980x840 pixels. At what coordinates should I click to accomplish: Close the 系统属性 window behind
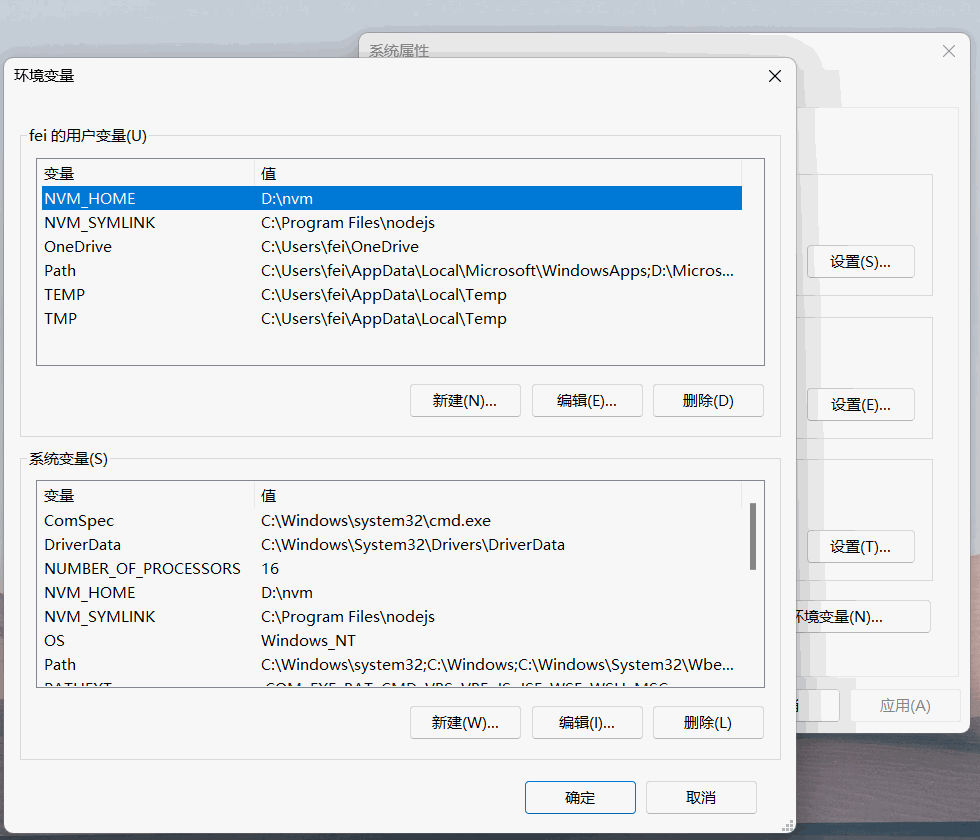[948, 51]
